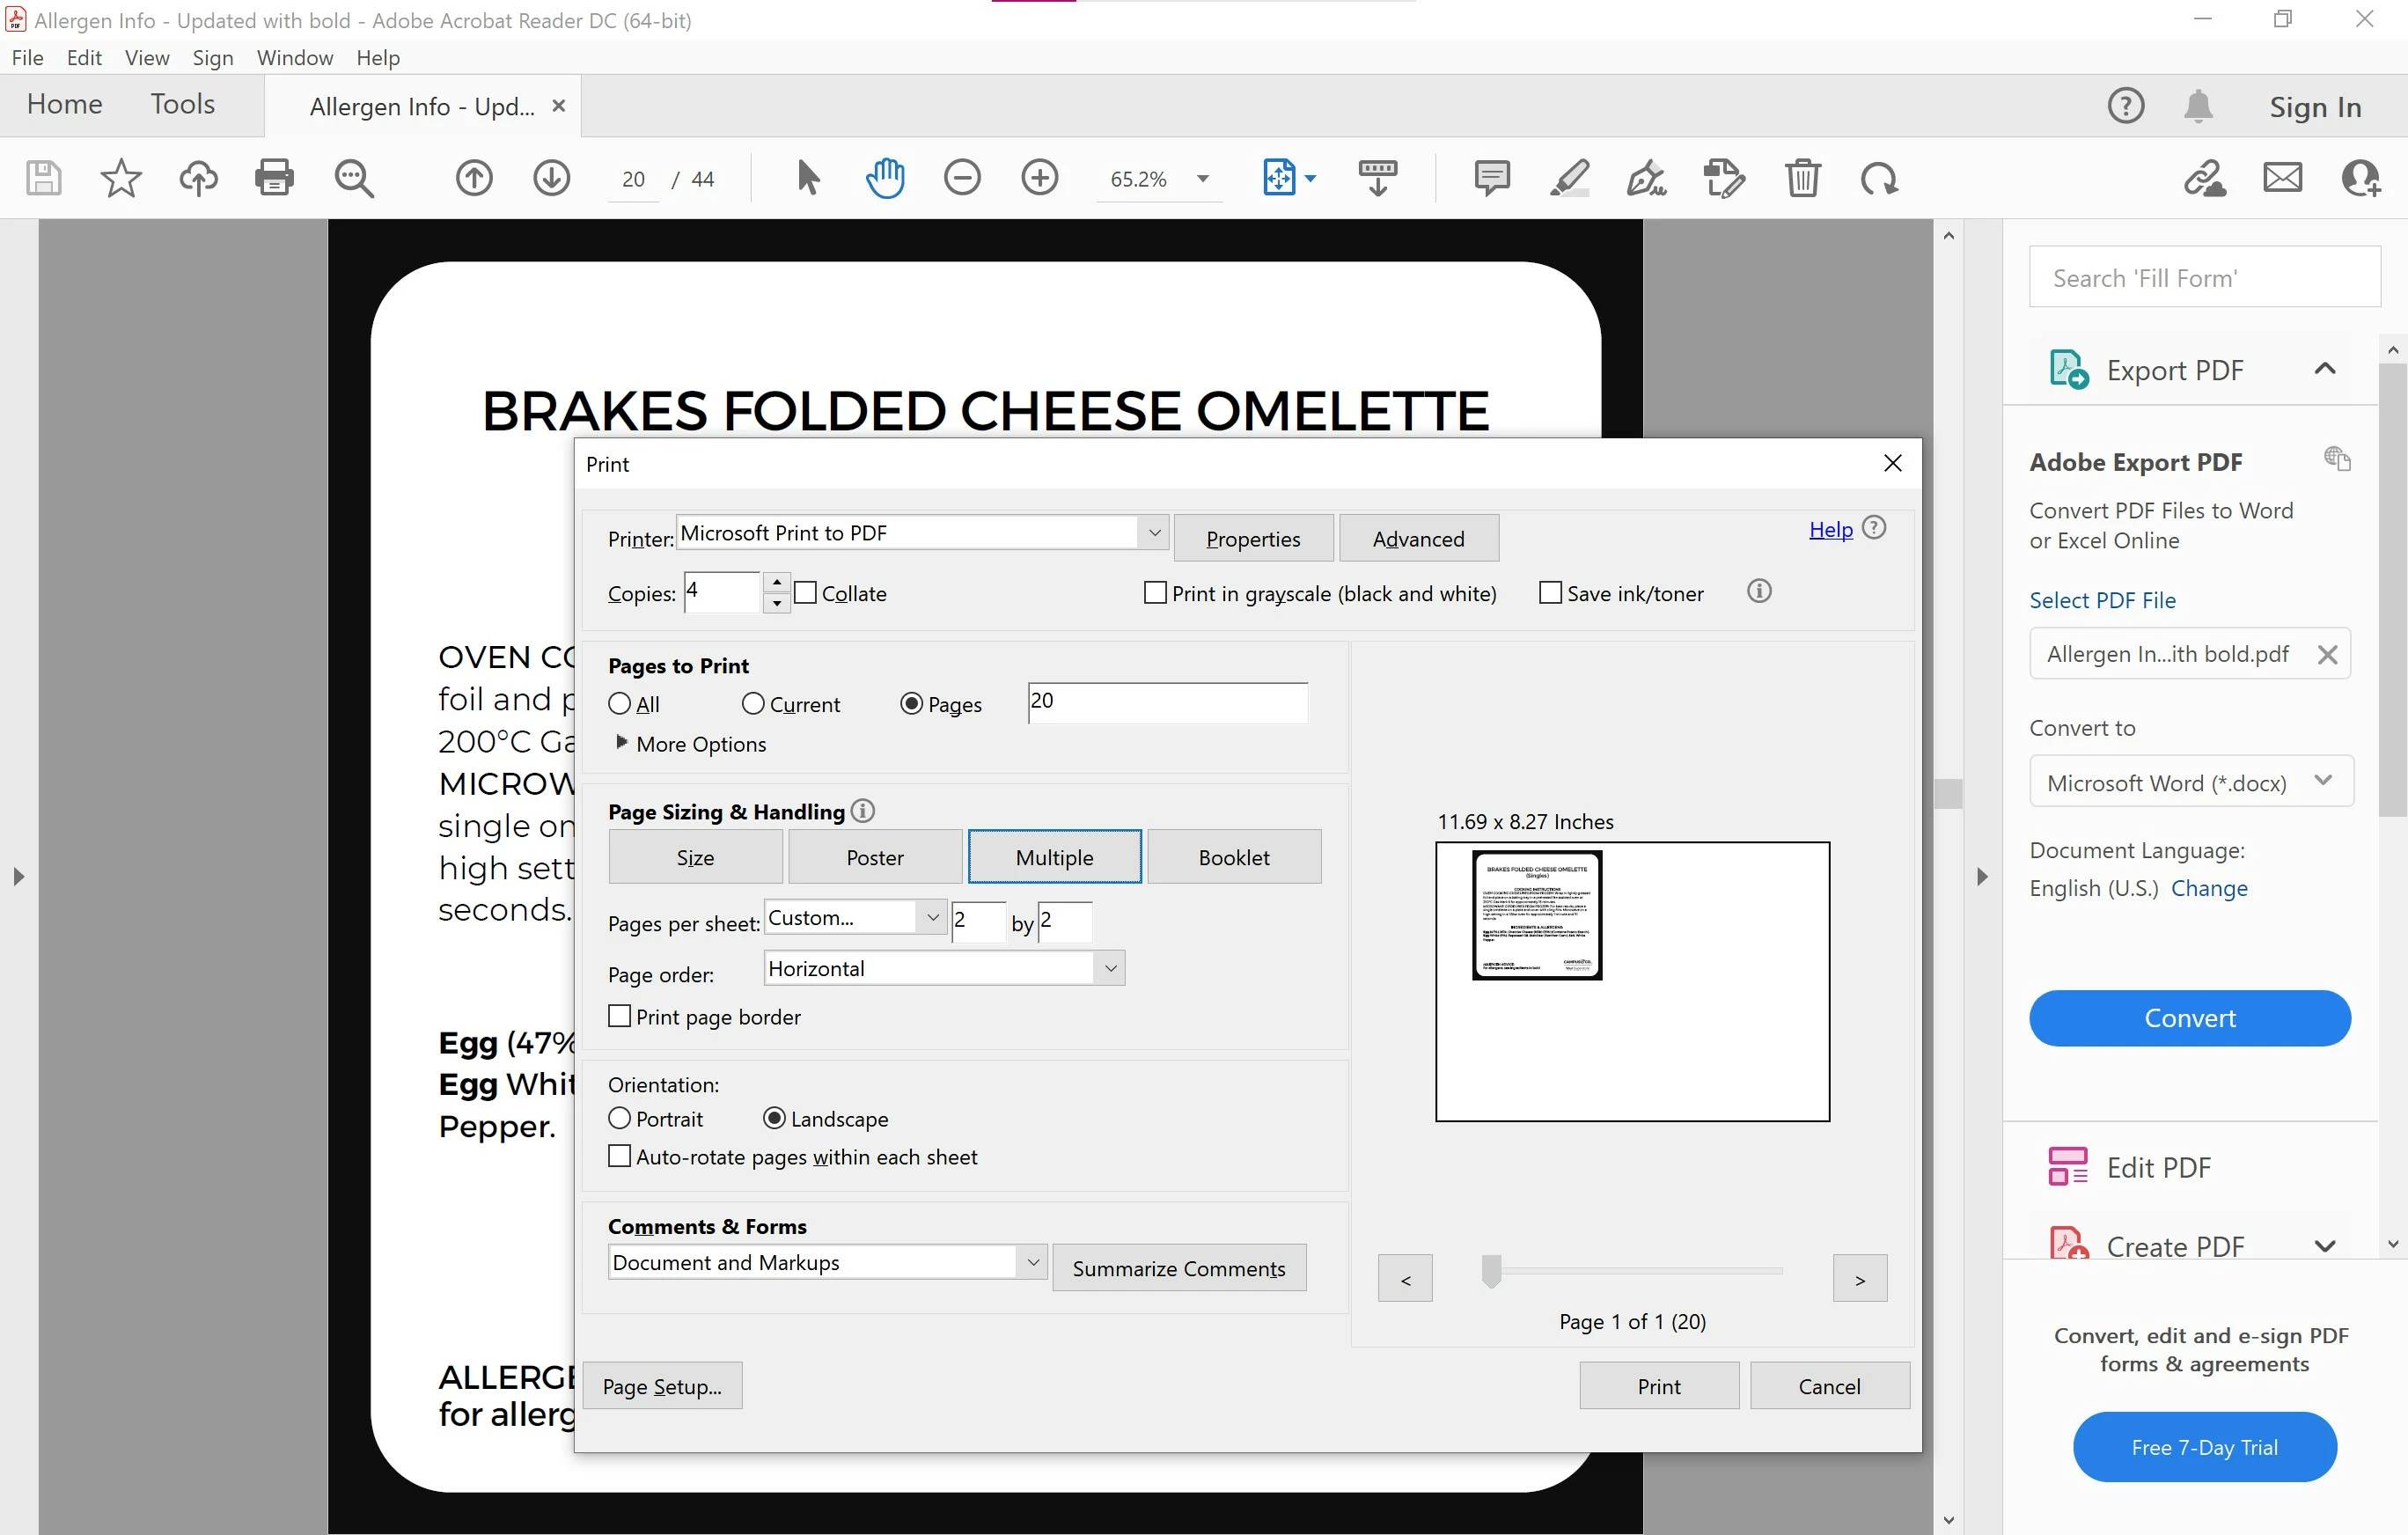
Task: Click the Help link in Print dialog
Action: pyautogui.click(x=1830, y=530)
